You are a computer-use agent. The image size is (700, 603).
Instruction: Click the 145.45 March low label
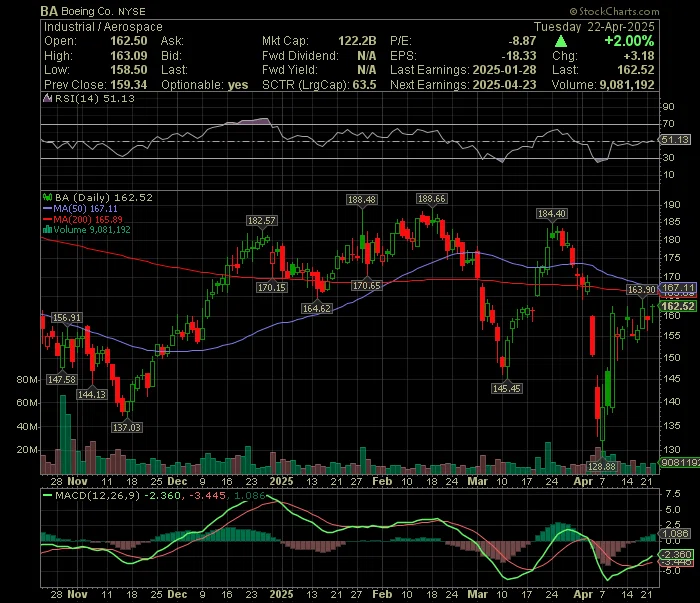[x=507, y=389]
